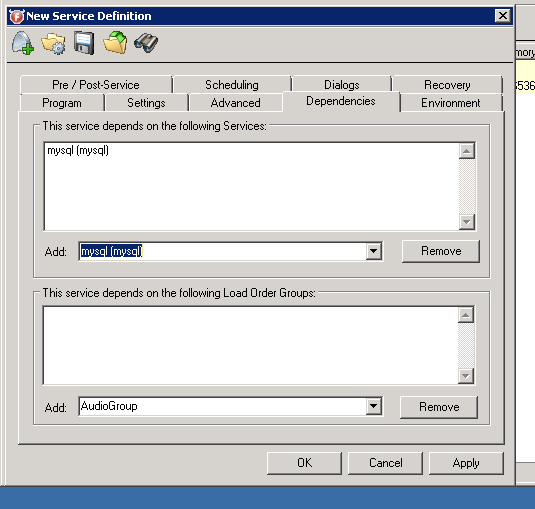
Task: Switch to the Scheduling tab
Action: click(232, 84)
